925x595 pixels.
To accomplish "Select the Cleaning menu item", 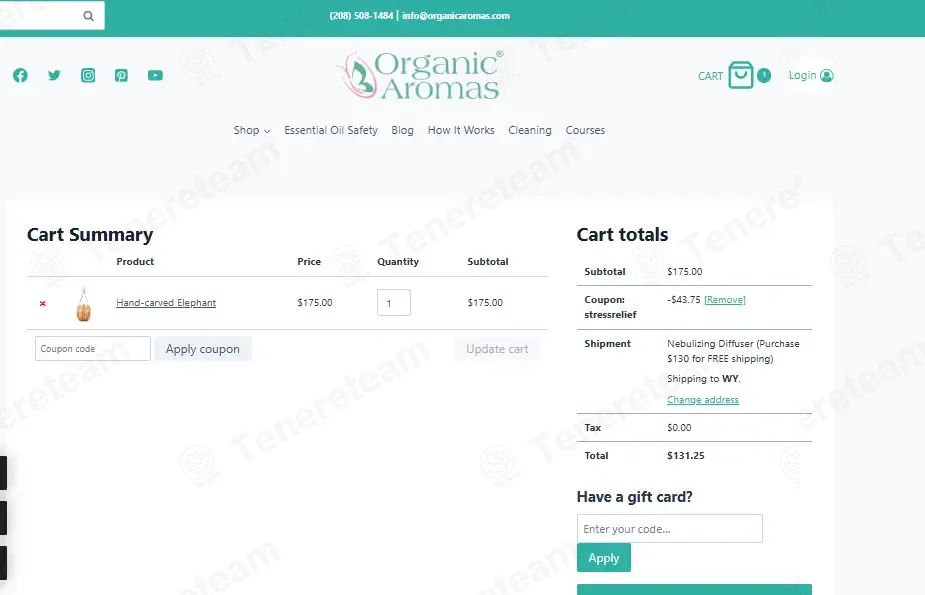I will (x=530, y=130).
